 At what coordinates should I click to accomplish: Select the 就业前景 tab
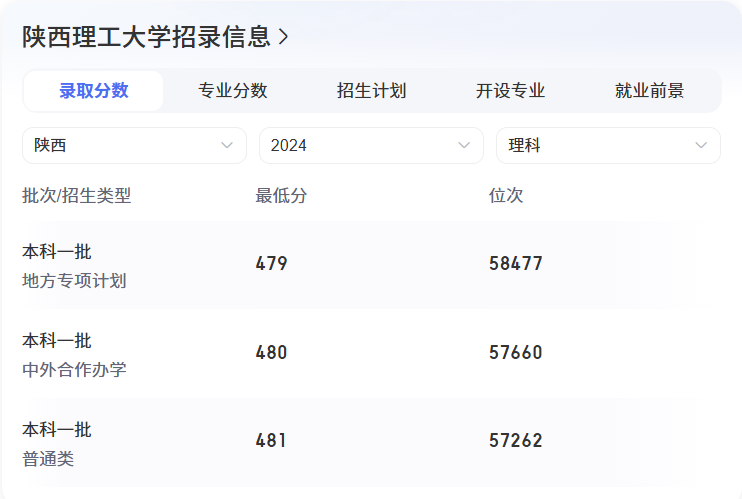[649, 91]
